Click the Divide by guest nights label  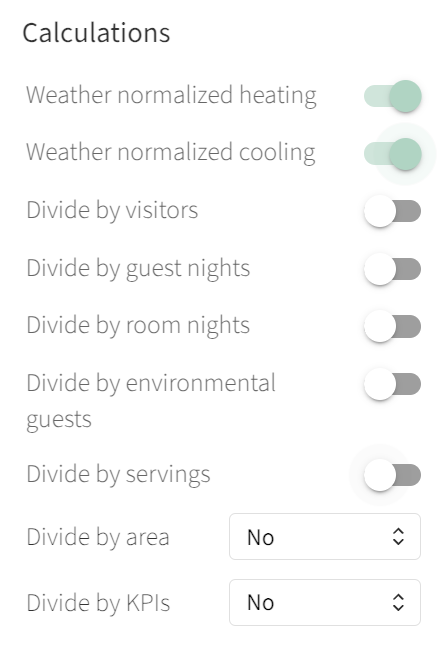(138, 269)
